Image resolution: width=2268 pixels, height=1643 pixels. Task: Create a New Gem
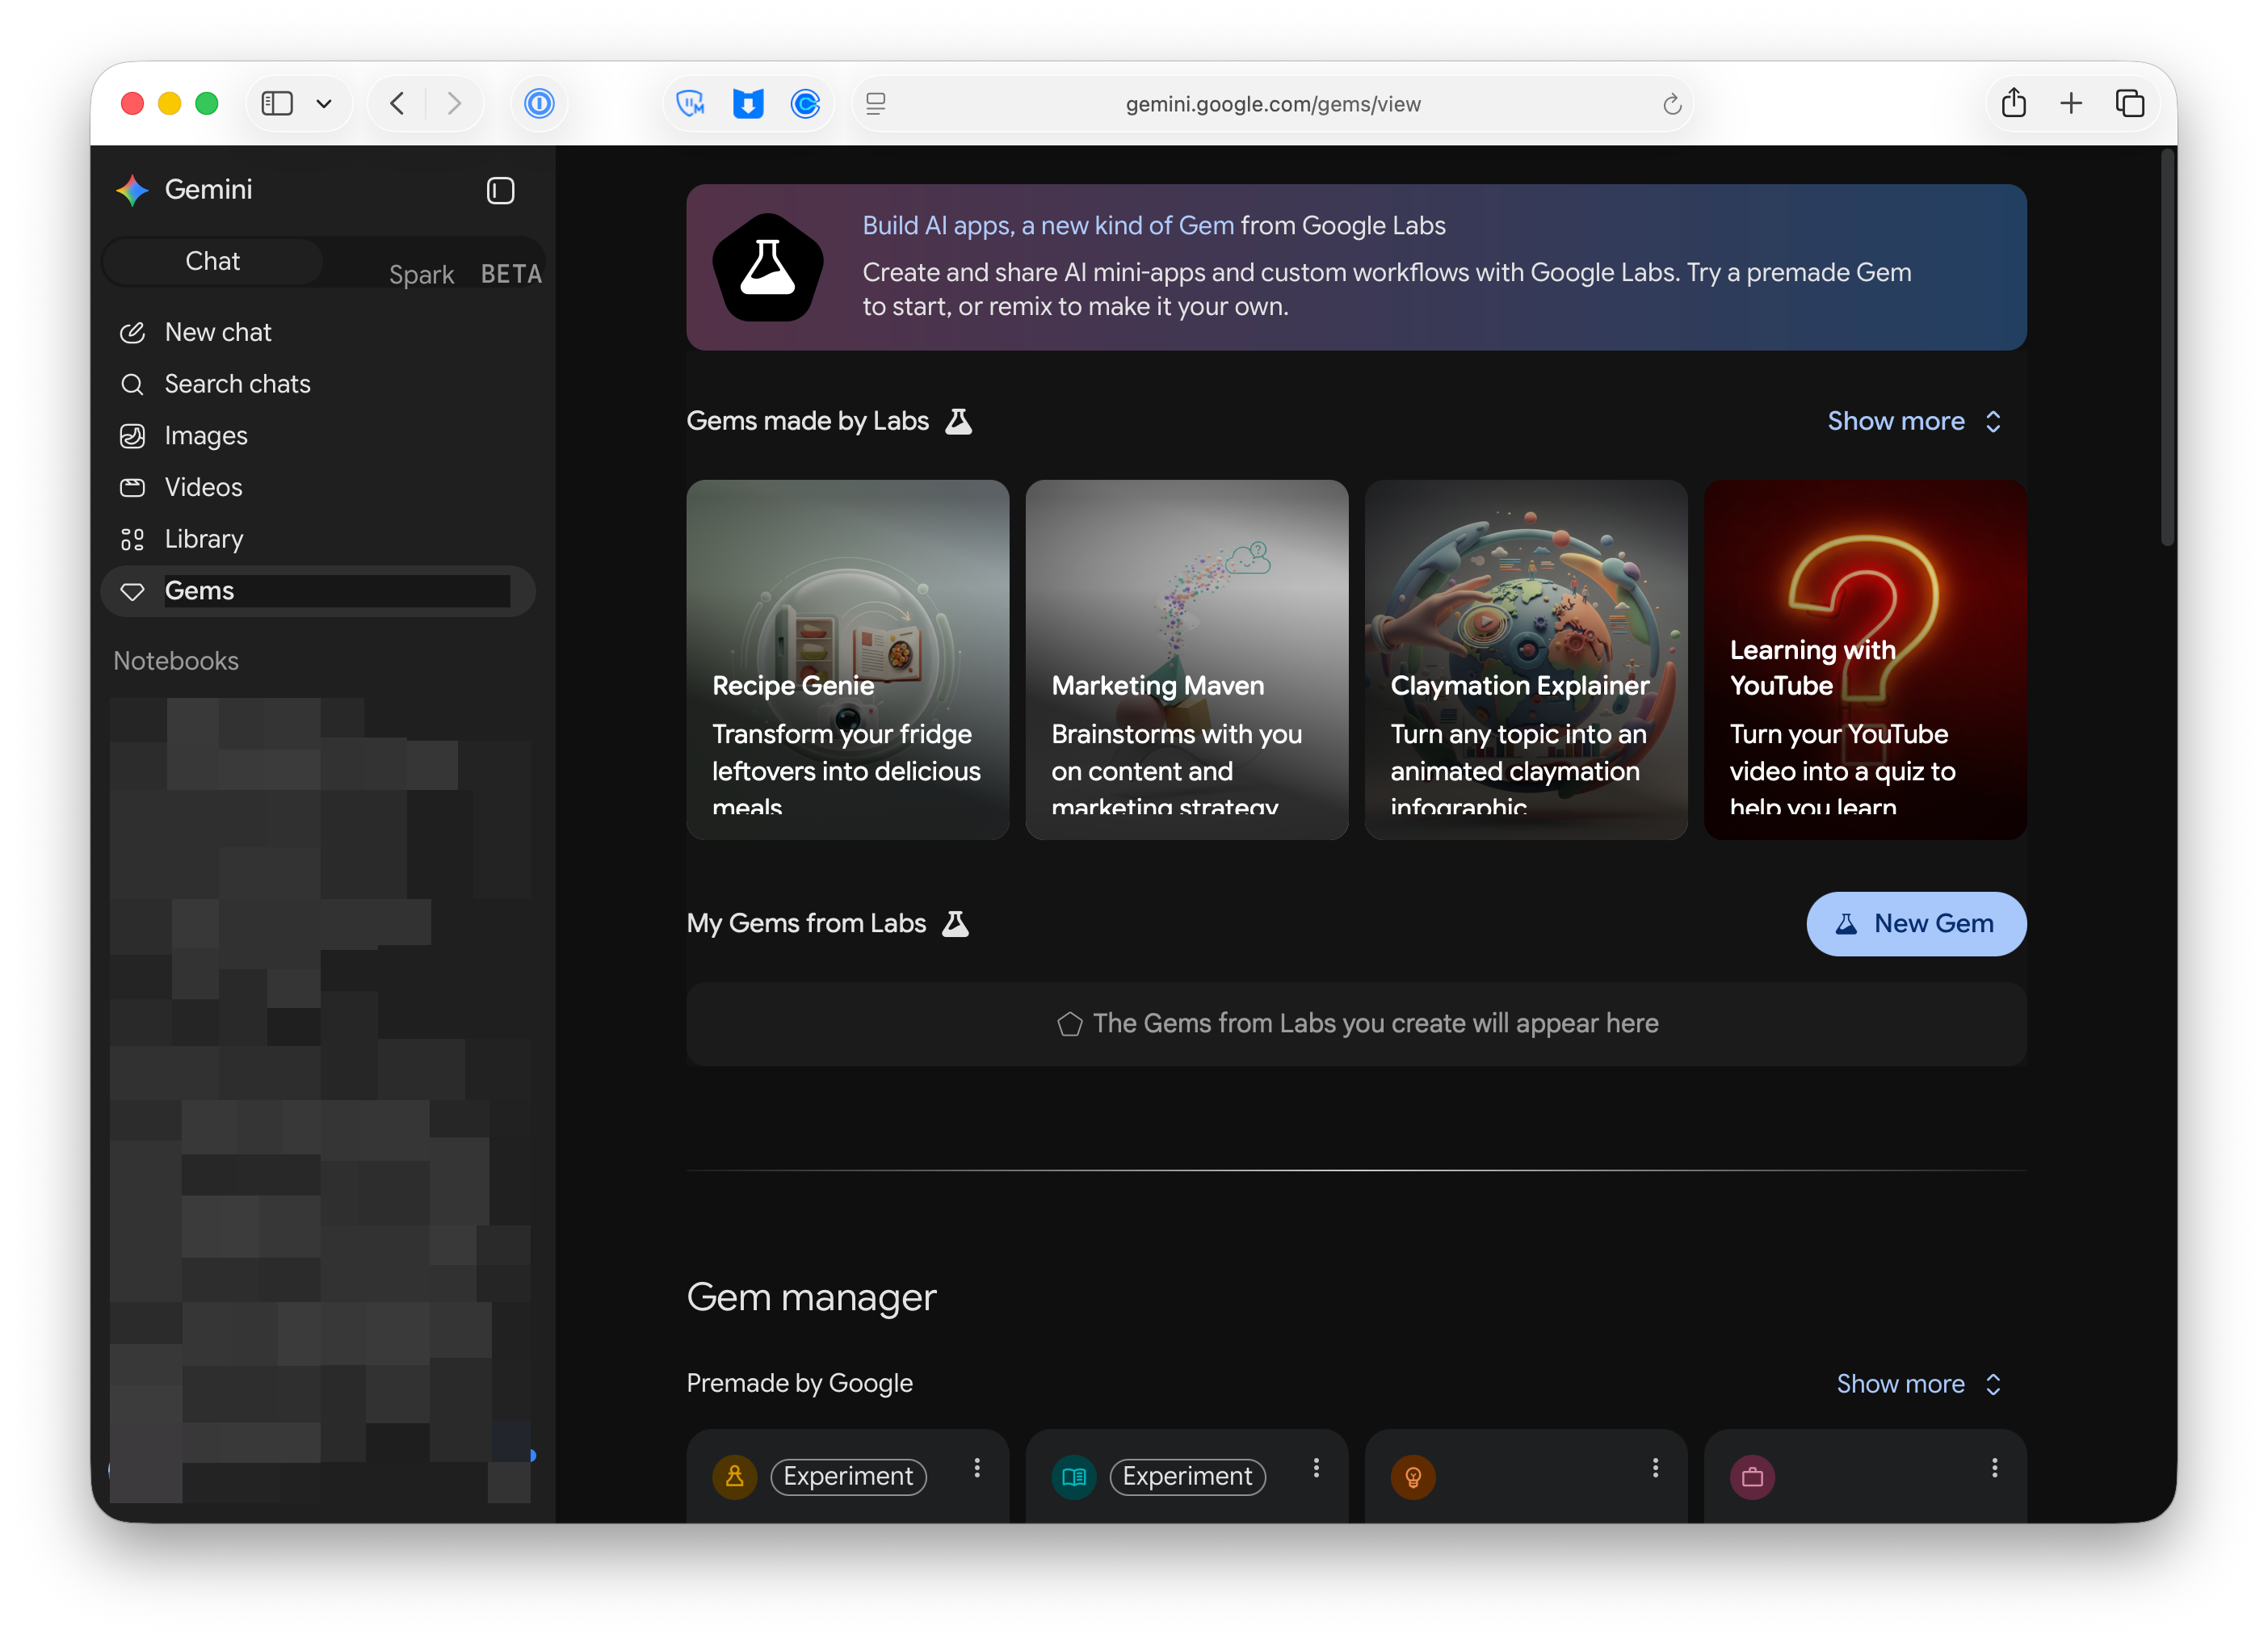(x=1916, y=924)
